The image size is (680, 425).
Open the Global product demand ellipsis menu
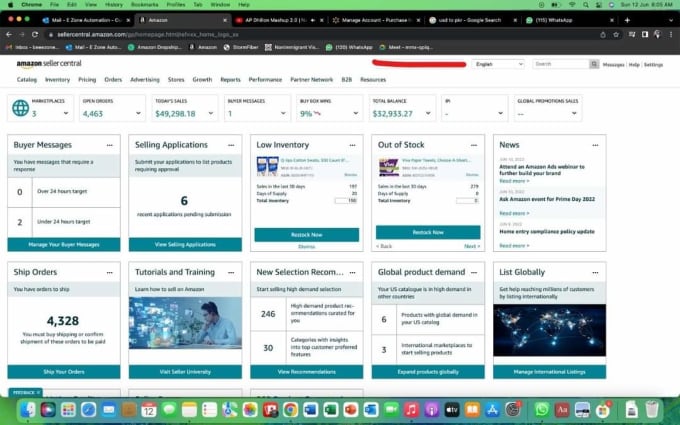pyautogui.click(x=474, y=272)
